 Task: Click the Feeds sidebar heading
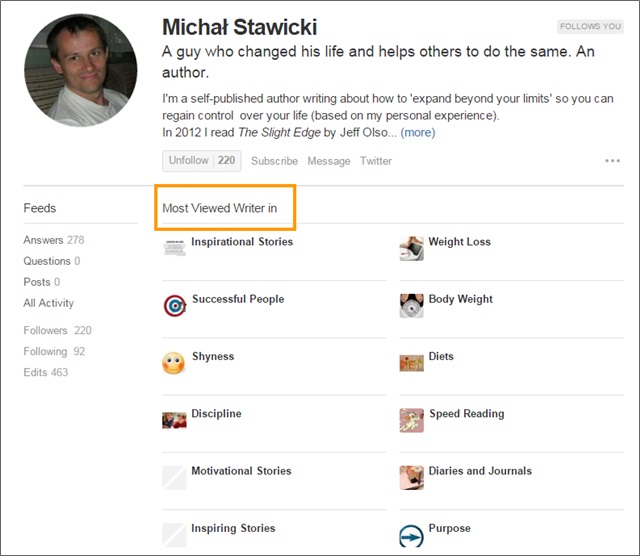(x=40, y=208)
